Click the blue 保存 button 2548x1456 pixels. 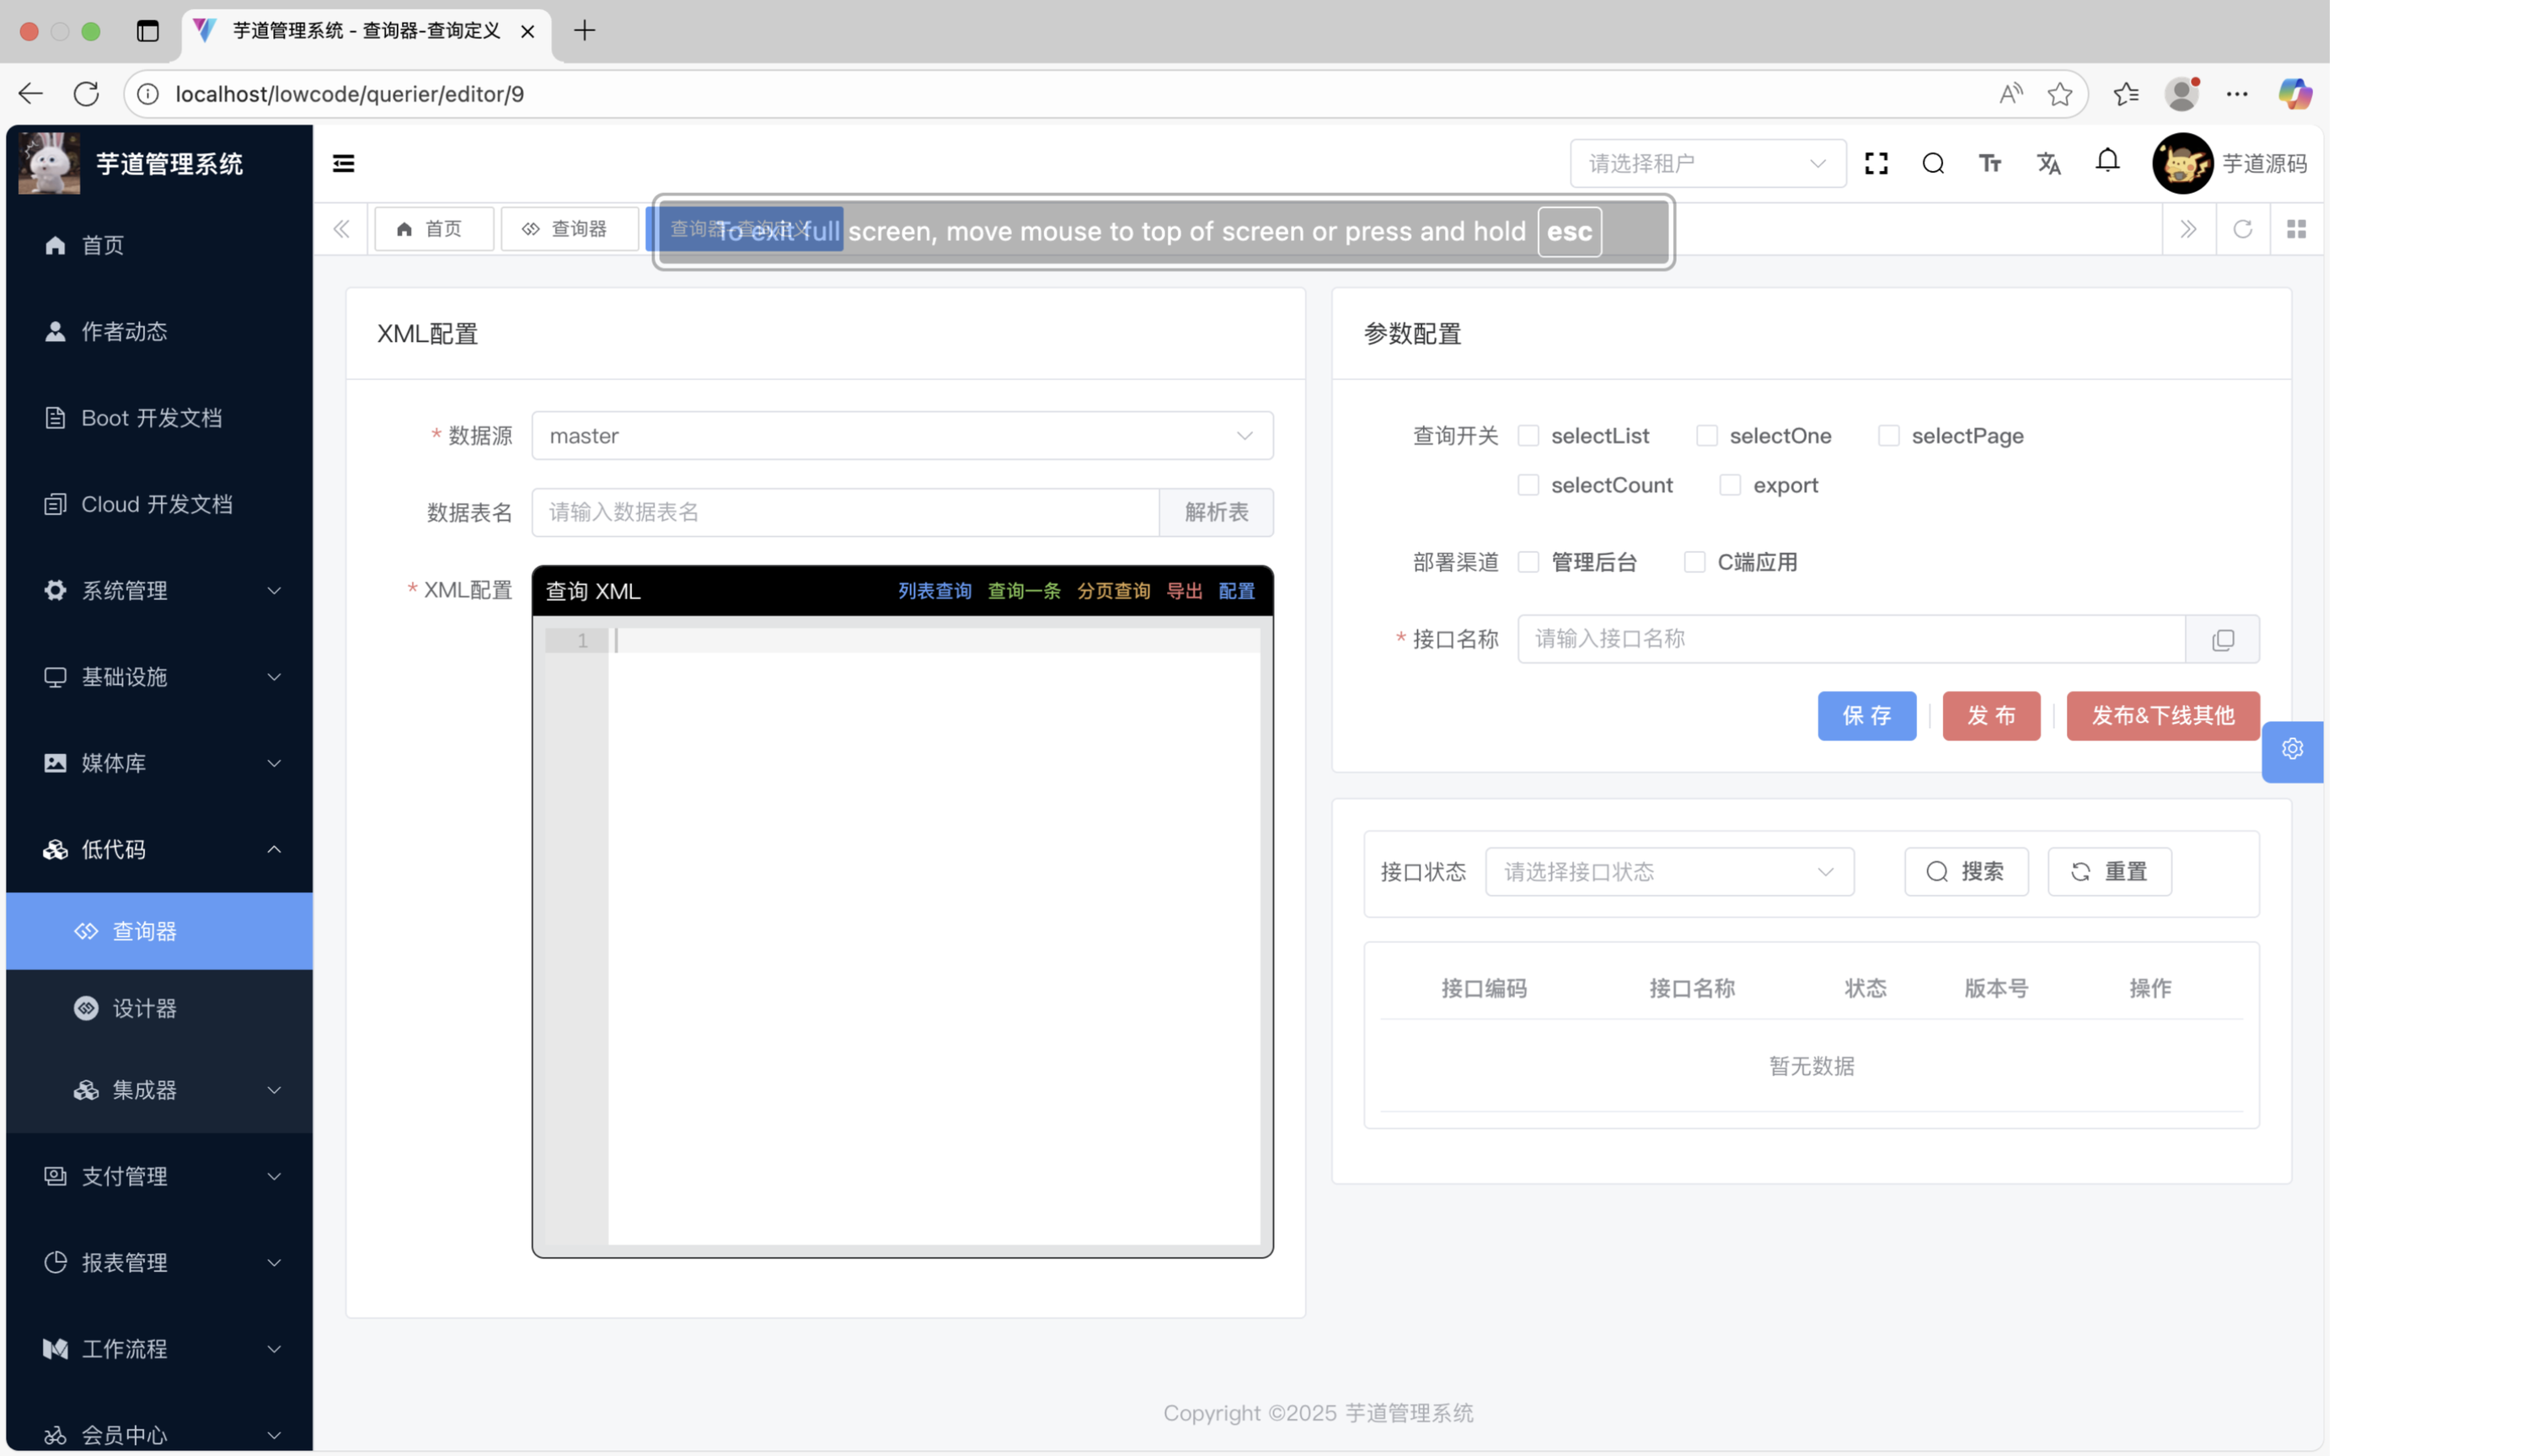[x=1866, y=716]
